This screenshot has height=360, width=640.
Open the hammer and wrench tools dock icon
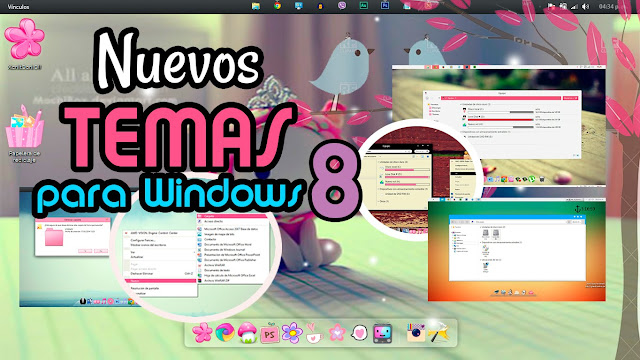(438, 333)
